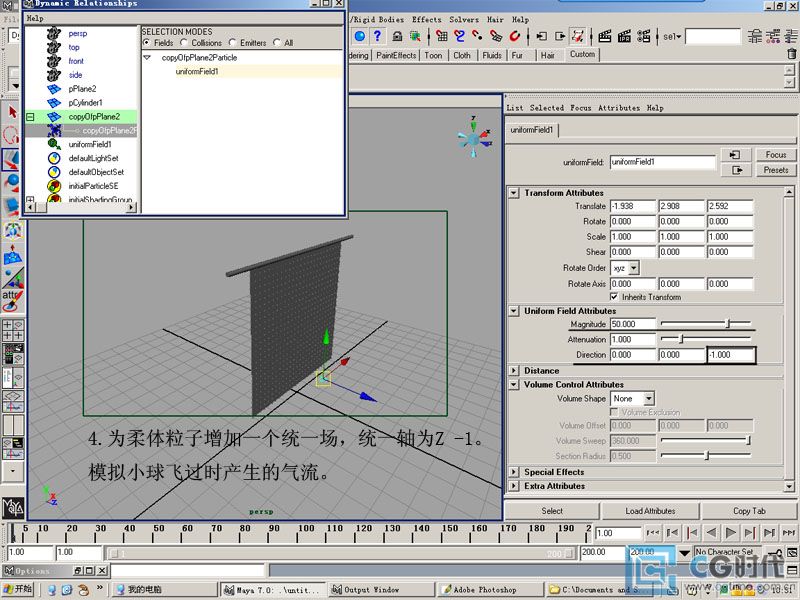Click the Focus button

pyautogui.click(x=776, y=155)
